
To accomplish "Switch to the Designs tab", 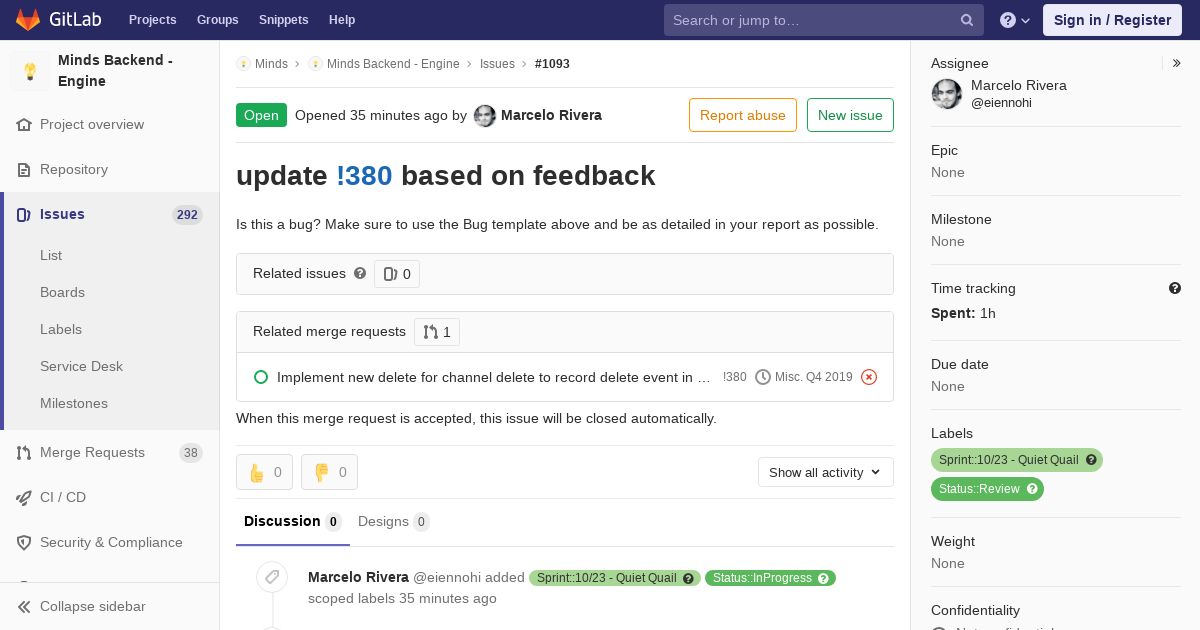I will click(x=393, y=521).
